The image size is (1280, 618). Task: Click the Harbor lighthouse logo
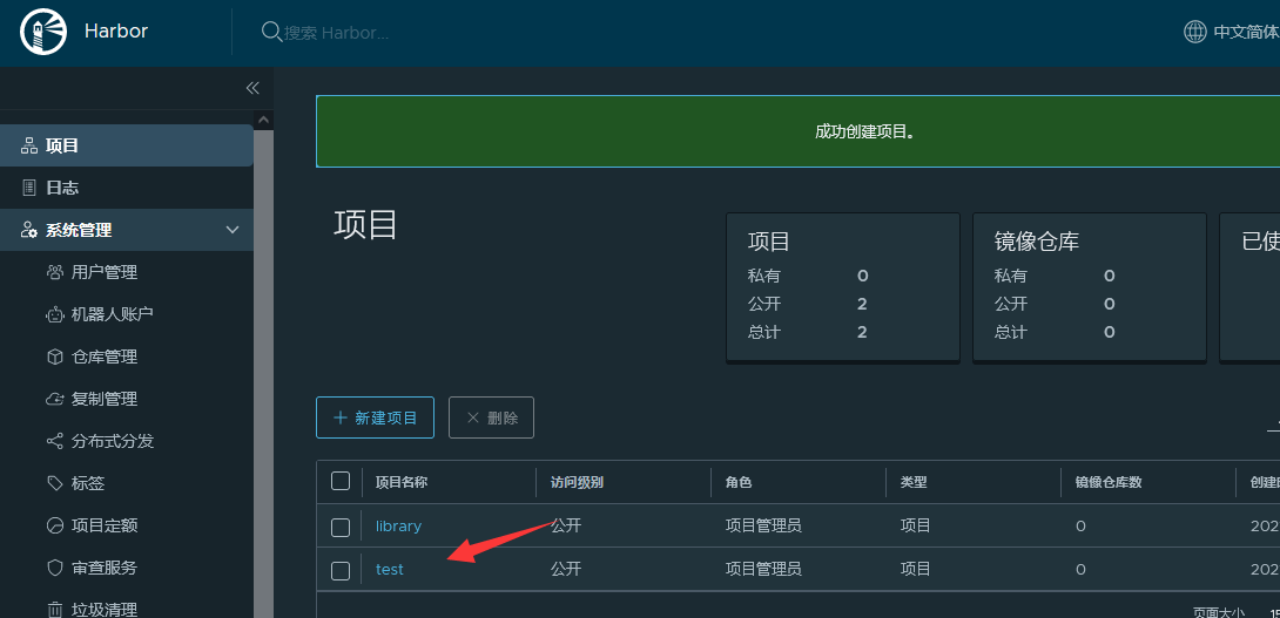43,31
